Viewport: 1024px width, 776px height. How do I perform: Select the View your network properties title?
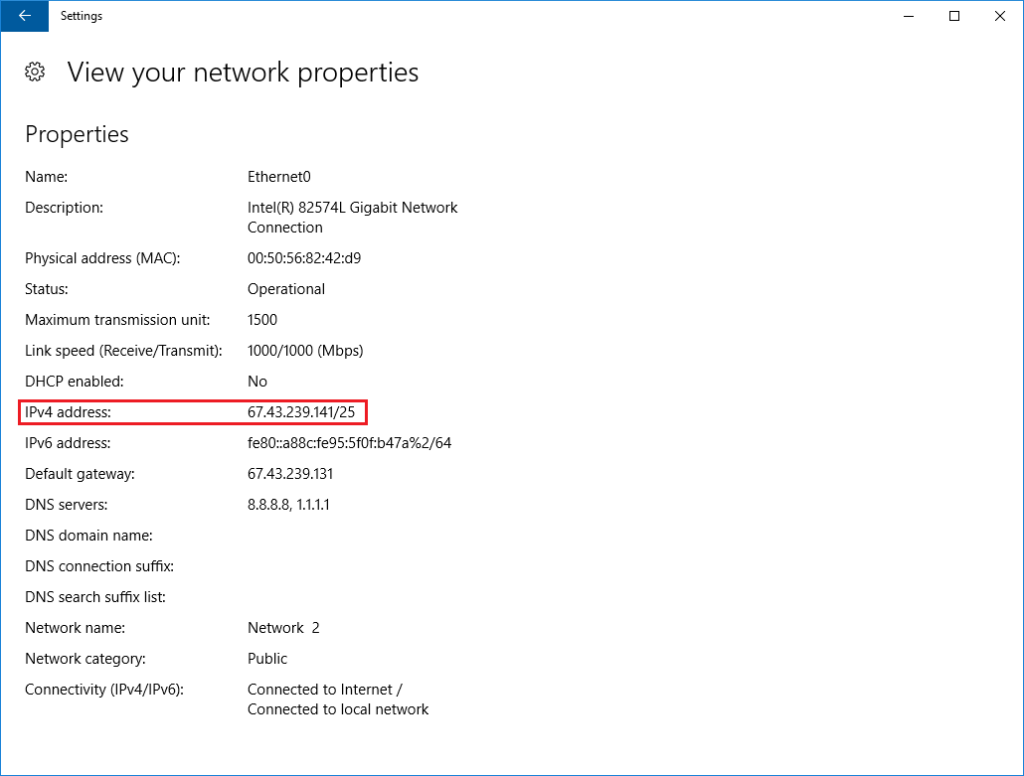(x=242, y=72)
